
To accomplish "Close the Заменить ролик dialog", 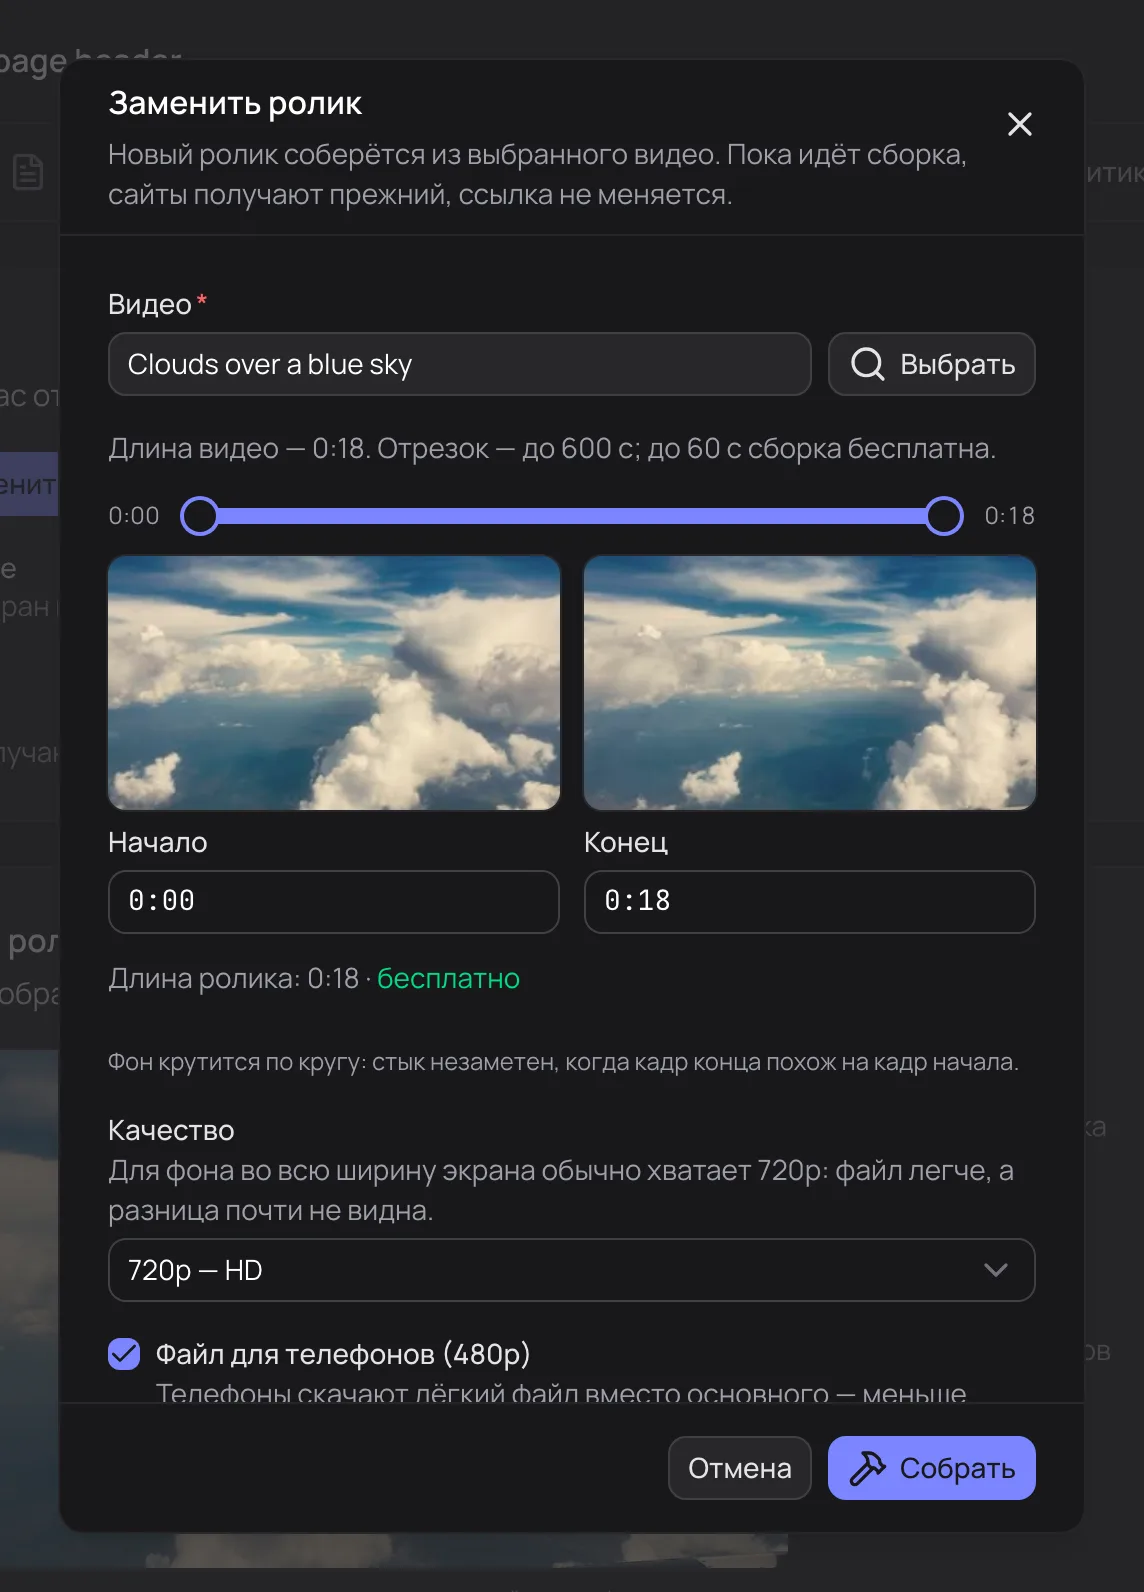I will (1019, 124).
